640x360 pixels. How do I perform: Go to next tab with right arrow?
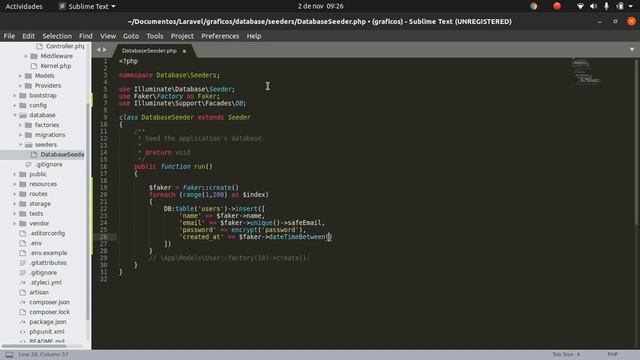[104, 50]
